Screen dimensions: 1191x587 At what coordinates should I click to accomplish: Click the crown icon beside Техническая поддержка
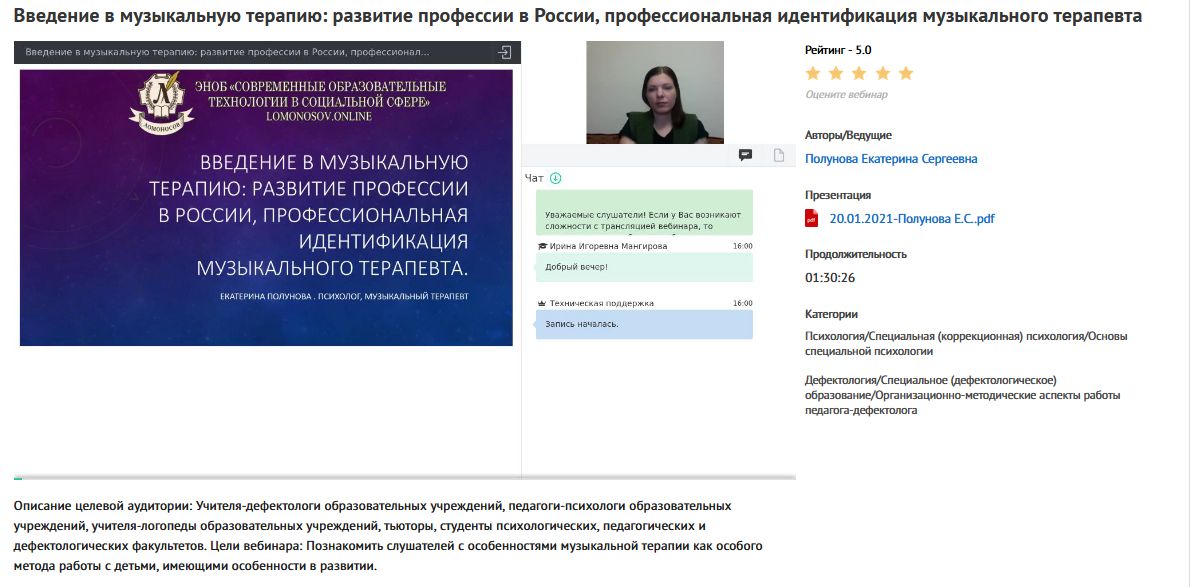pos(542,303)
